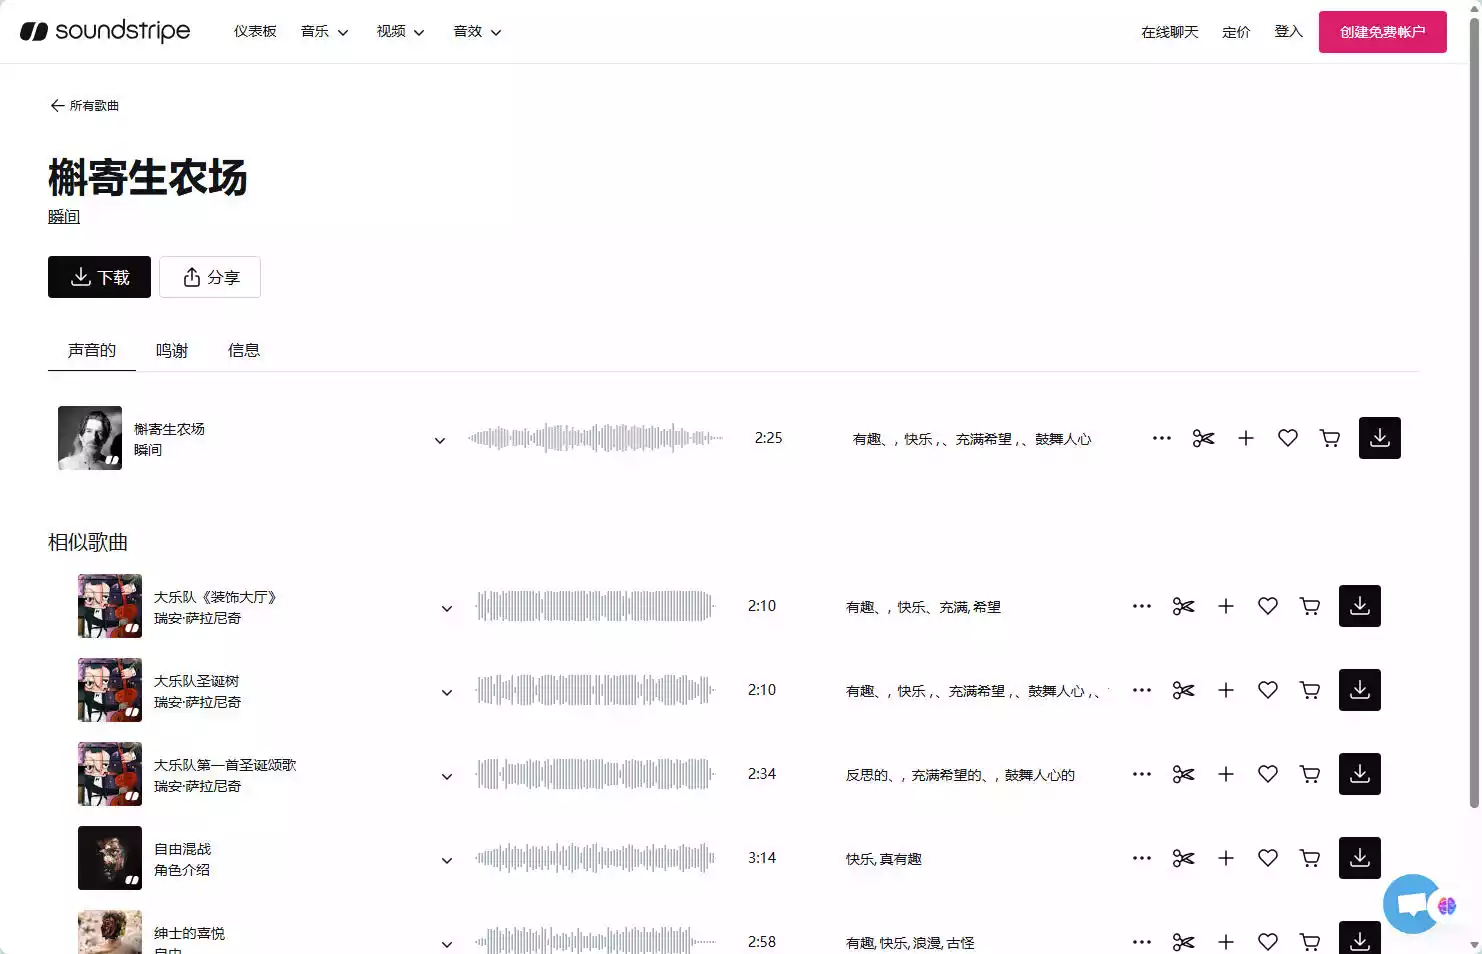Expand 大乐队圣诞树 row chevron
This screenshot has height=954, width=1482.
[x=447, y=692]
